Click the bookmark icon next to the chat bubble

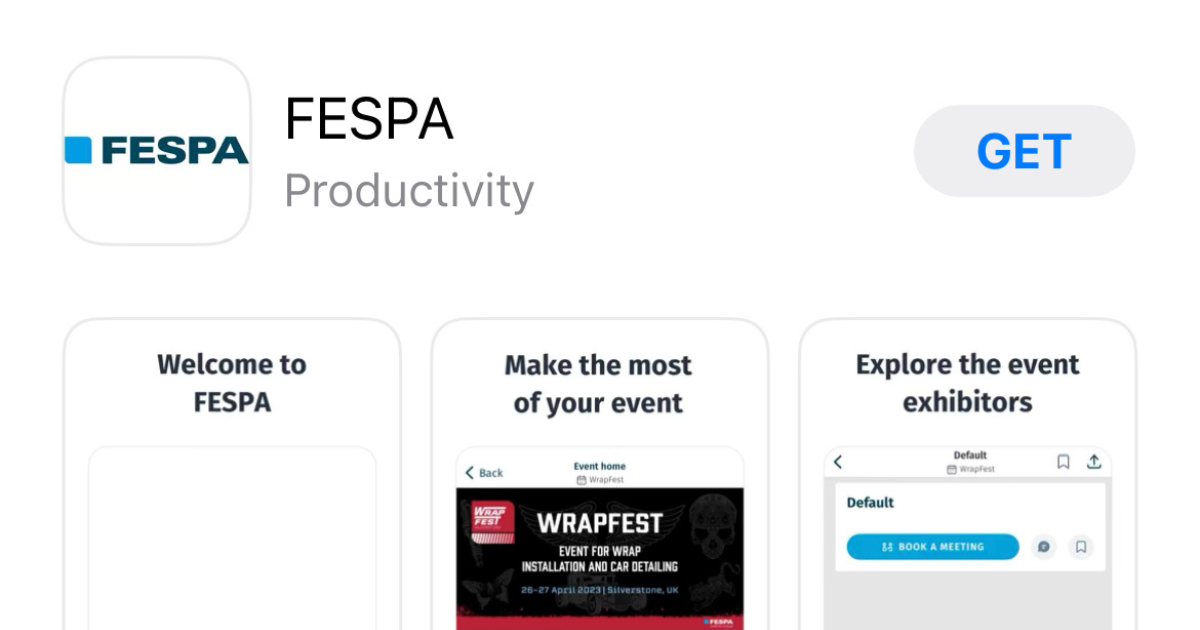tap(1082, 547)
